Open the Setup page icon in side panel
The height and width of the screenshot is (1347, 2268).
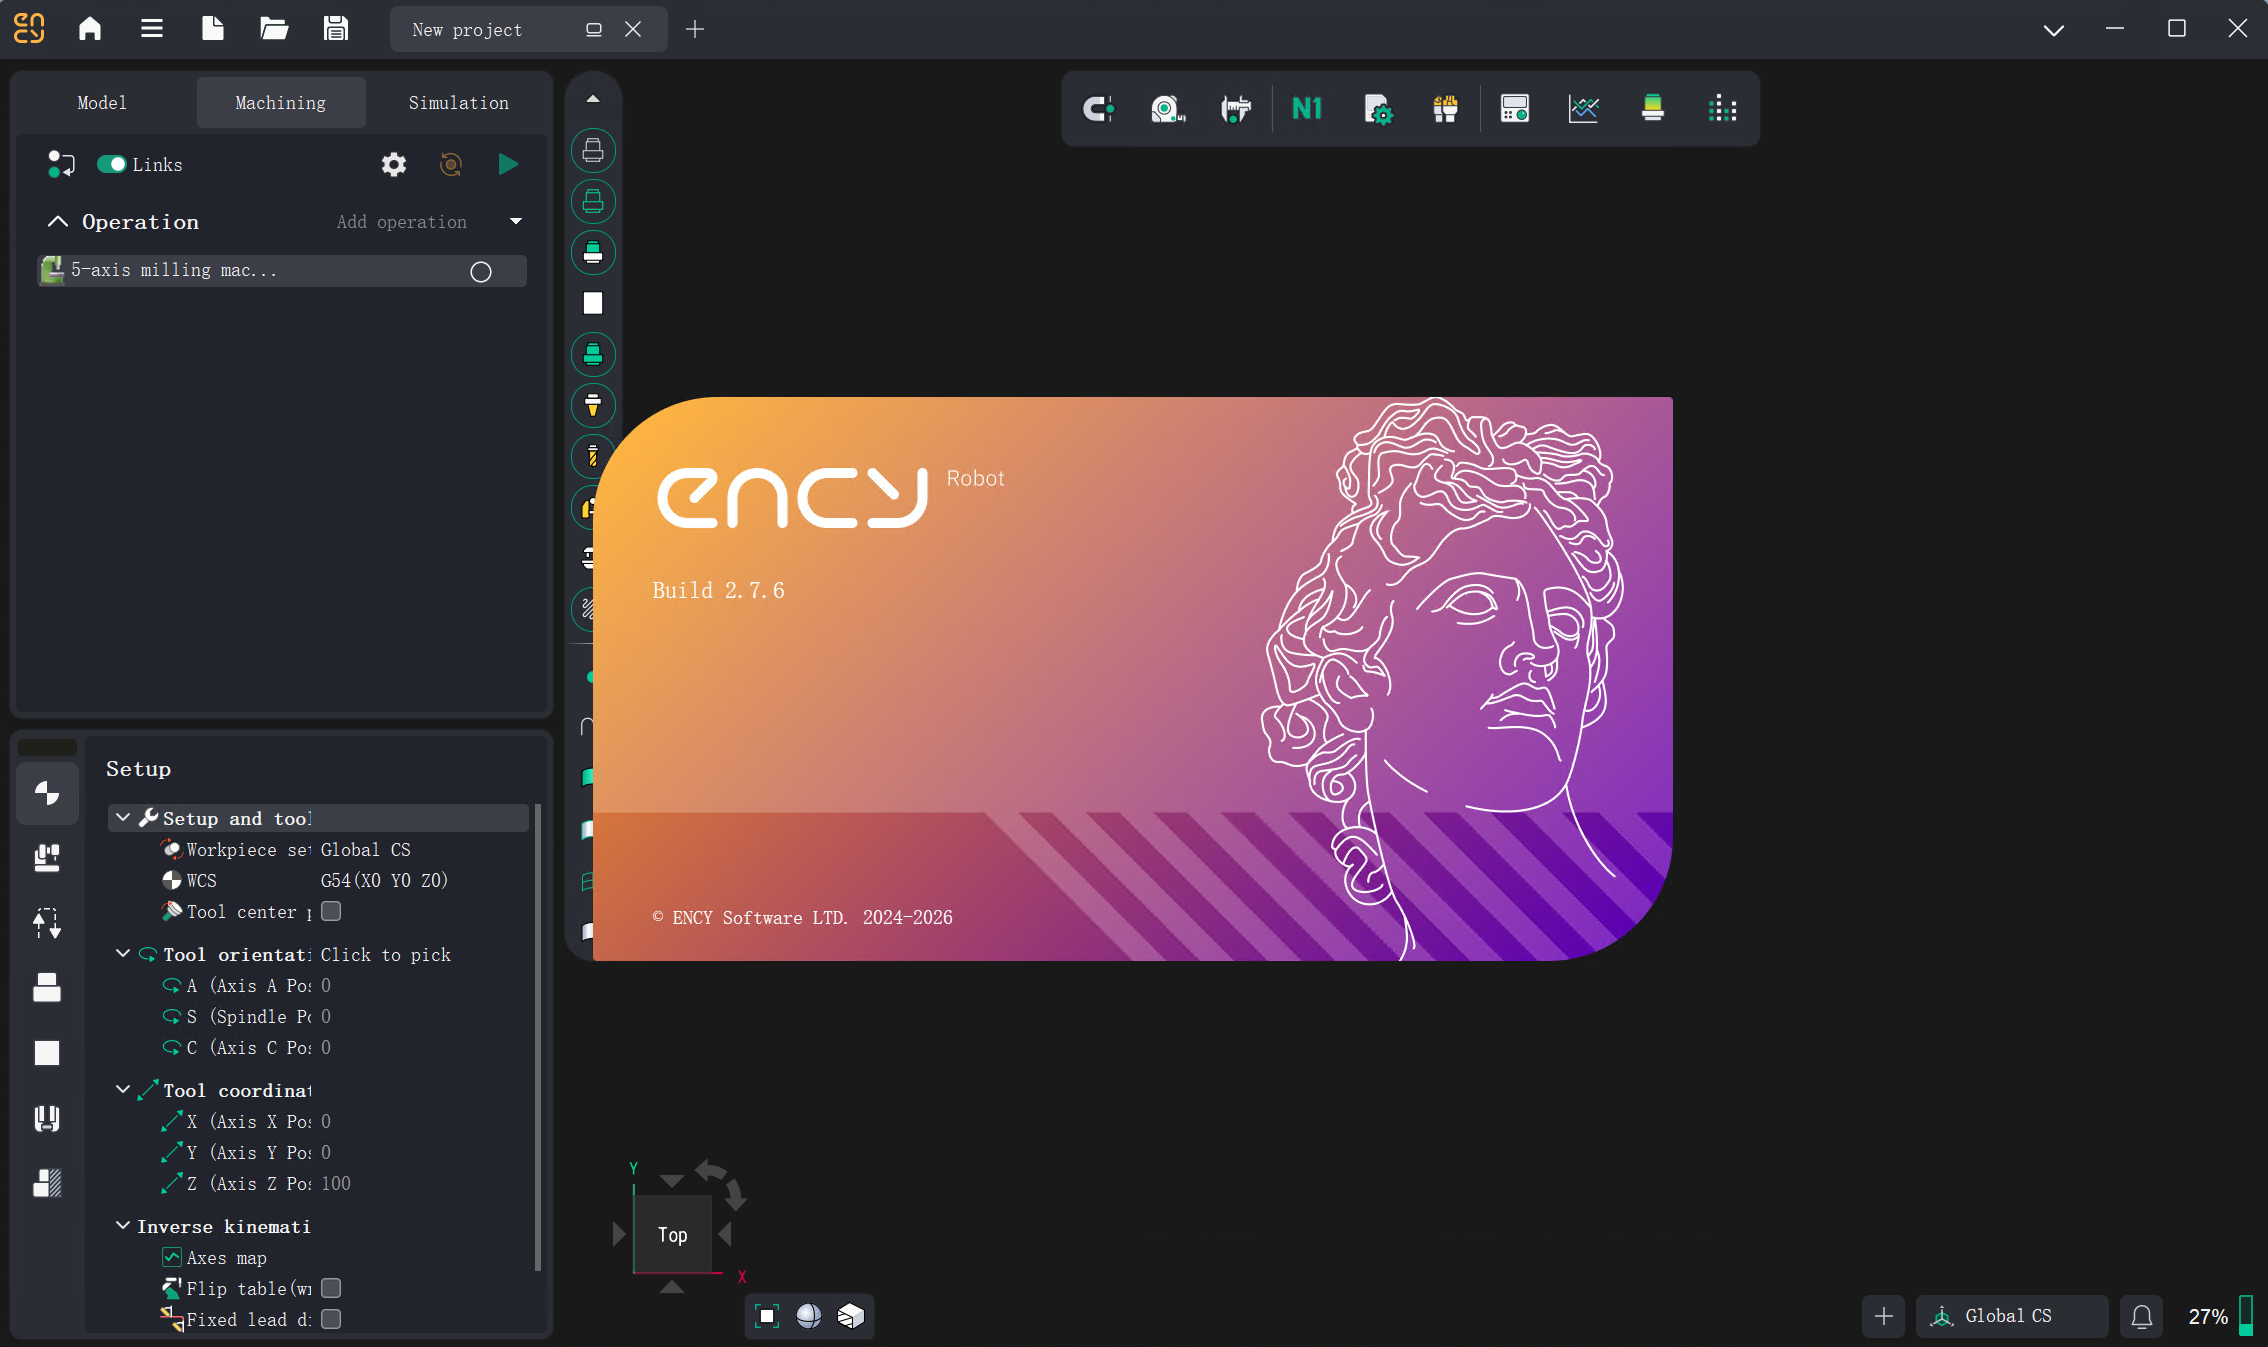tap(47, 794)
